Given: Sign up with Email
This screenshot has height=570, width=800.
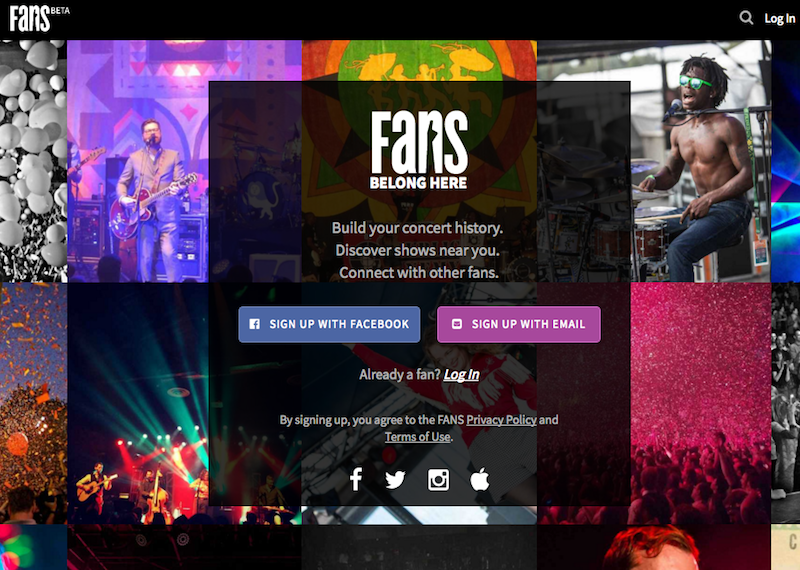Looking at the screenshot, I should (519, 324).
